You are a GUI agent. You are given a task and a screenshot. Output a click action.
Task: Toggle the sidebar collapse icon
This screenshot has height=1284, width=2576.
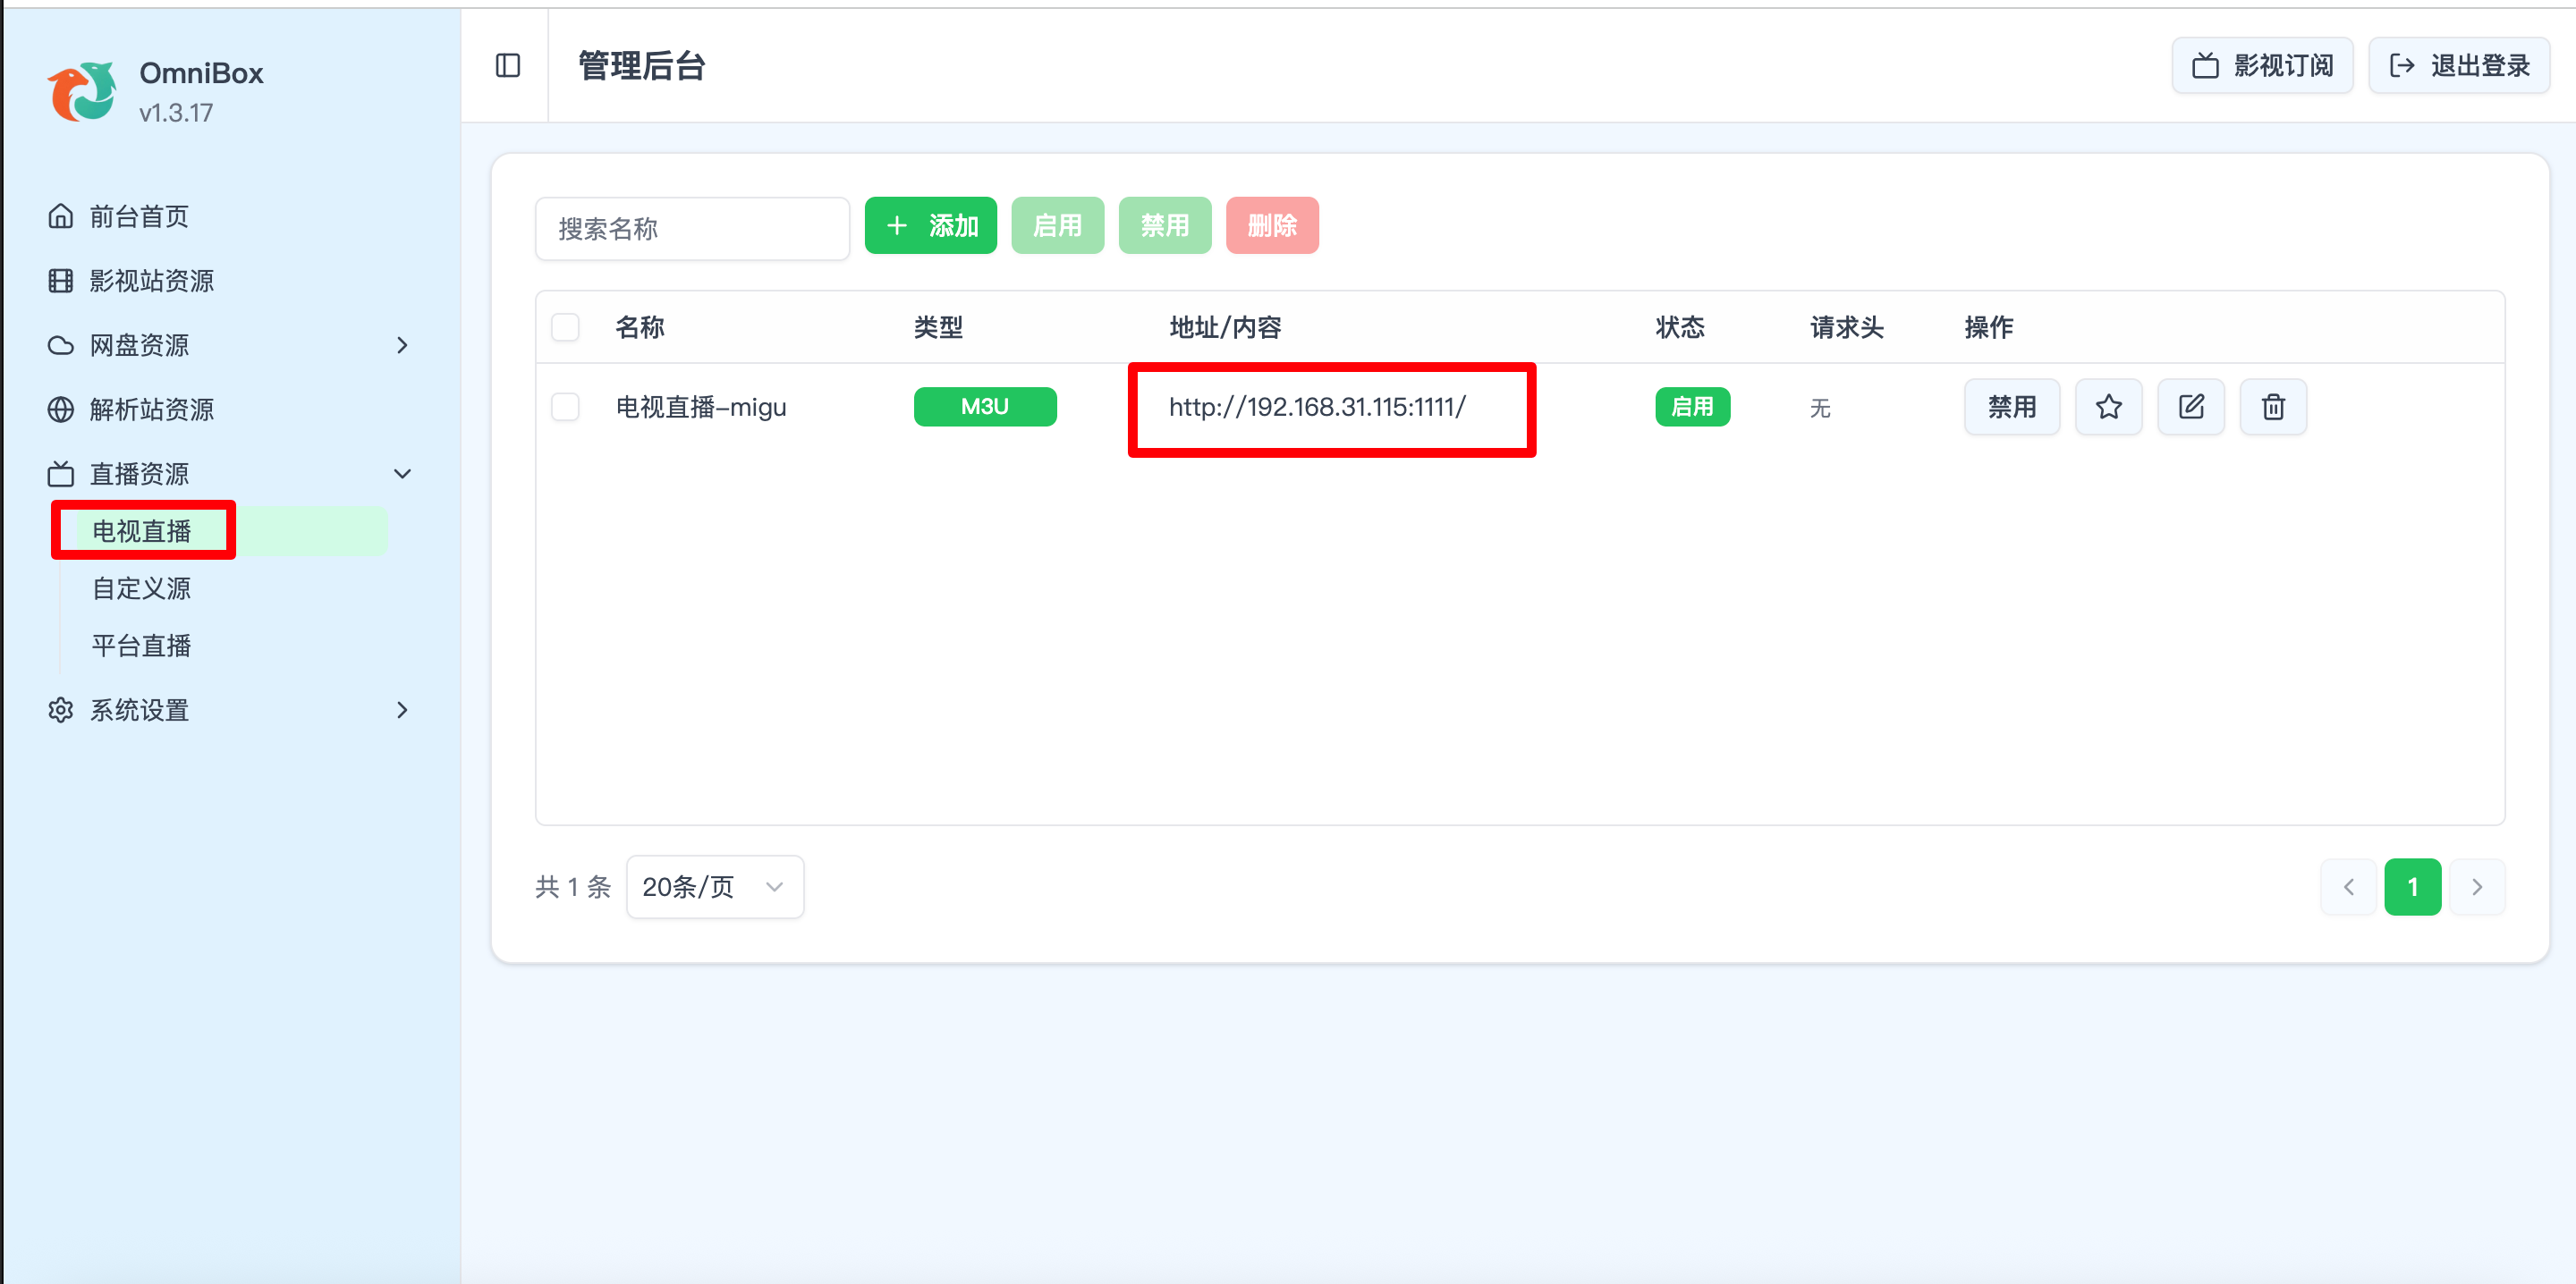(508, 66)
